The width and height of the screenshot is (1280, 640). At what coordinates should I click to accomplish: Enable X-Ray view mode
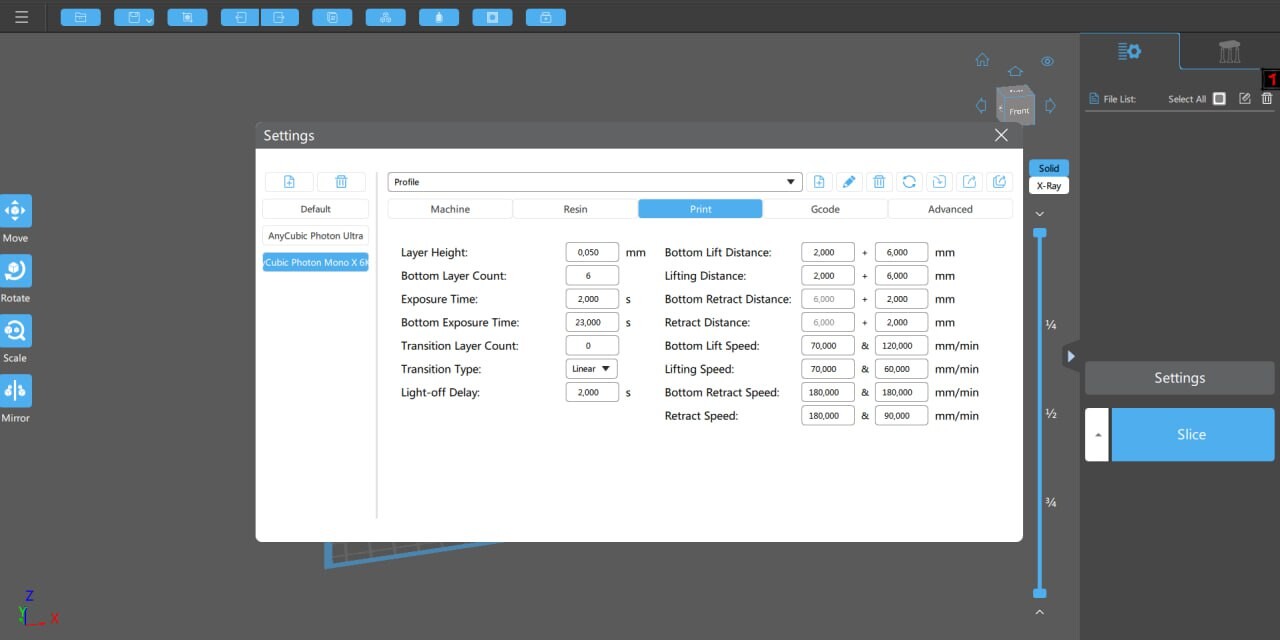point(1049,185)
